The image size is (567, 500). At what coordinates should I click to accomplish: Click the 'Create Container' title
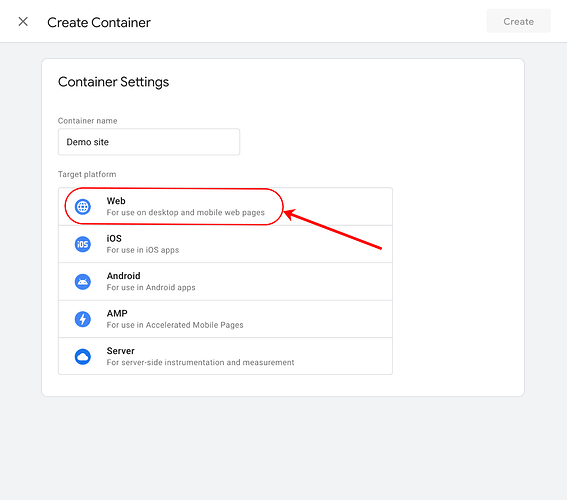[x=99, y=22]
